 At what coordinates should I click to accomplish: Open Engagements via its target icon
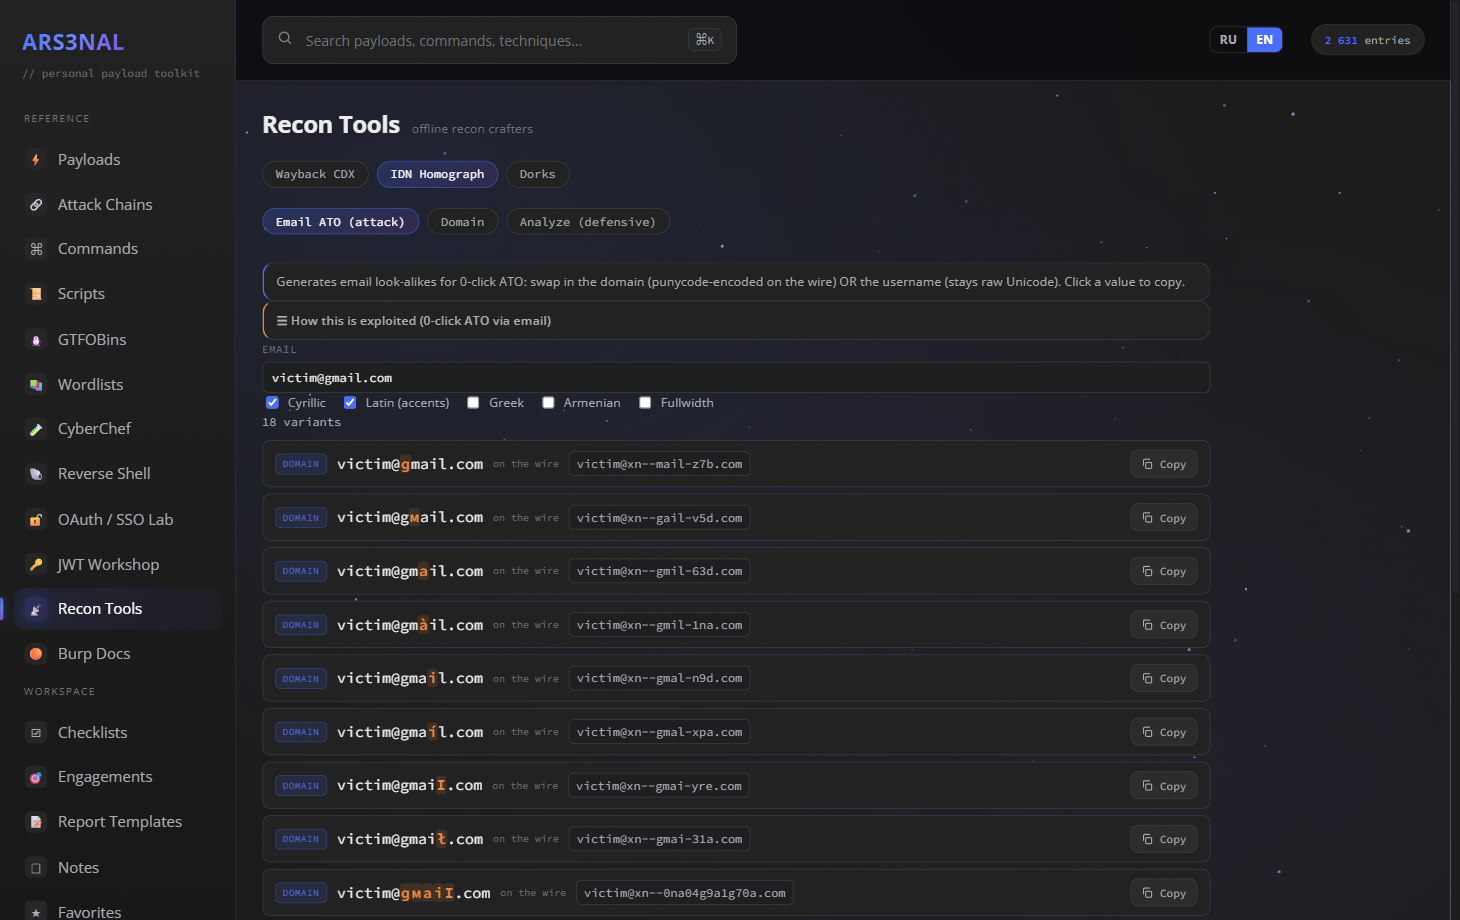(x=36, y=777)
